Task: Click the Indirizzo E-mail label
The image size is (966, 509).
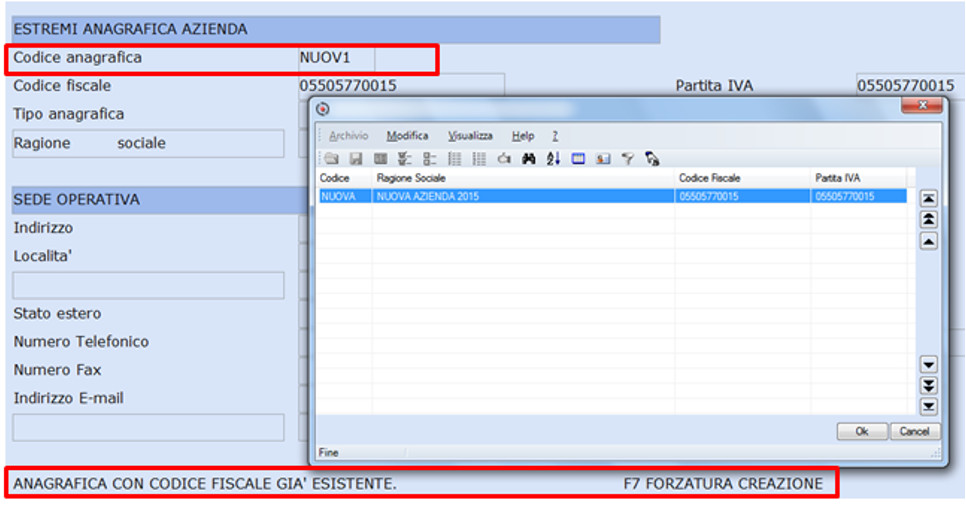Action: [68, 398]
